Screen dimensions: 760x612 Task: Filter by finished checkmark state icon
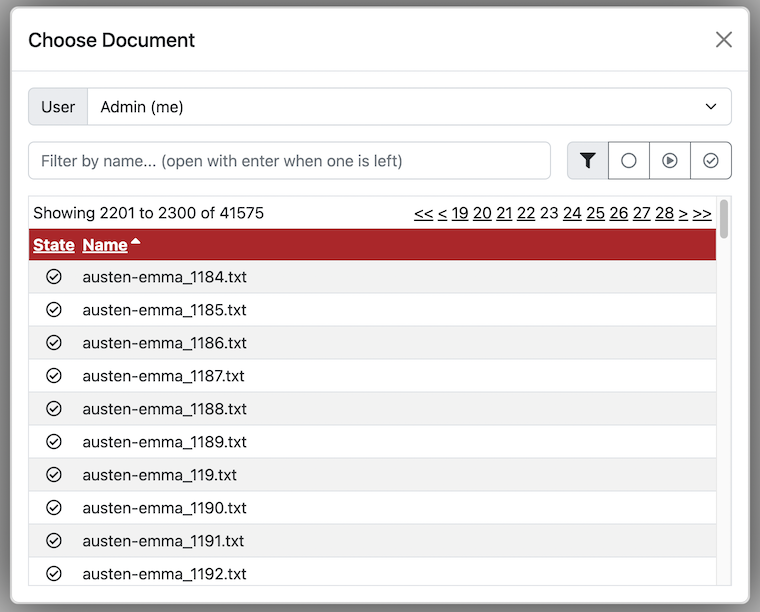click(x=711, y=160)
